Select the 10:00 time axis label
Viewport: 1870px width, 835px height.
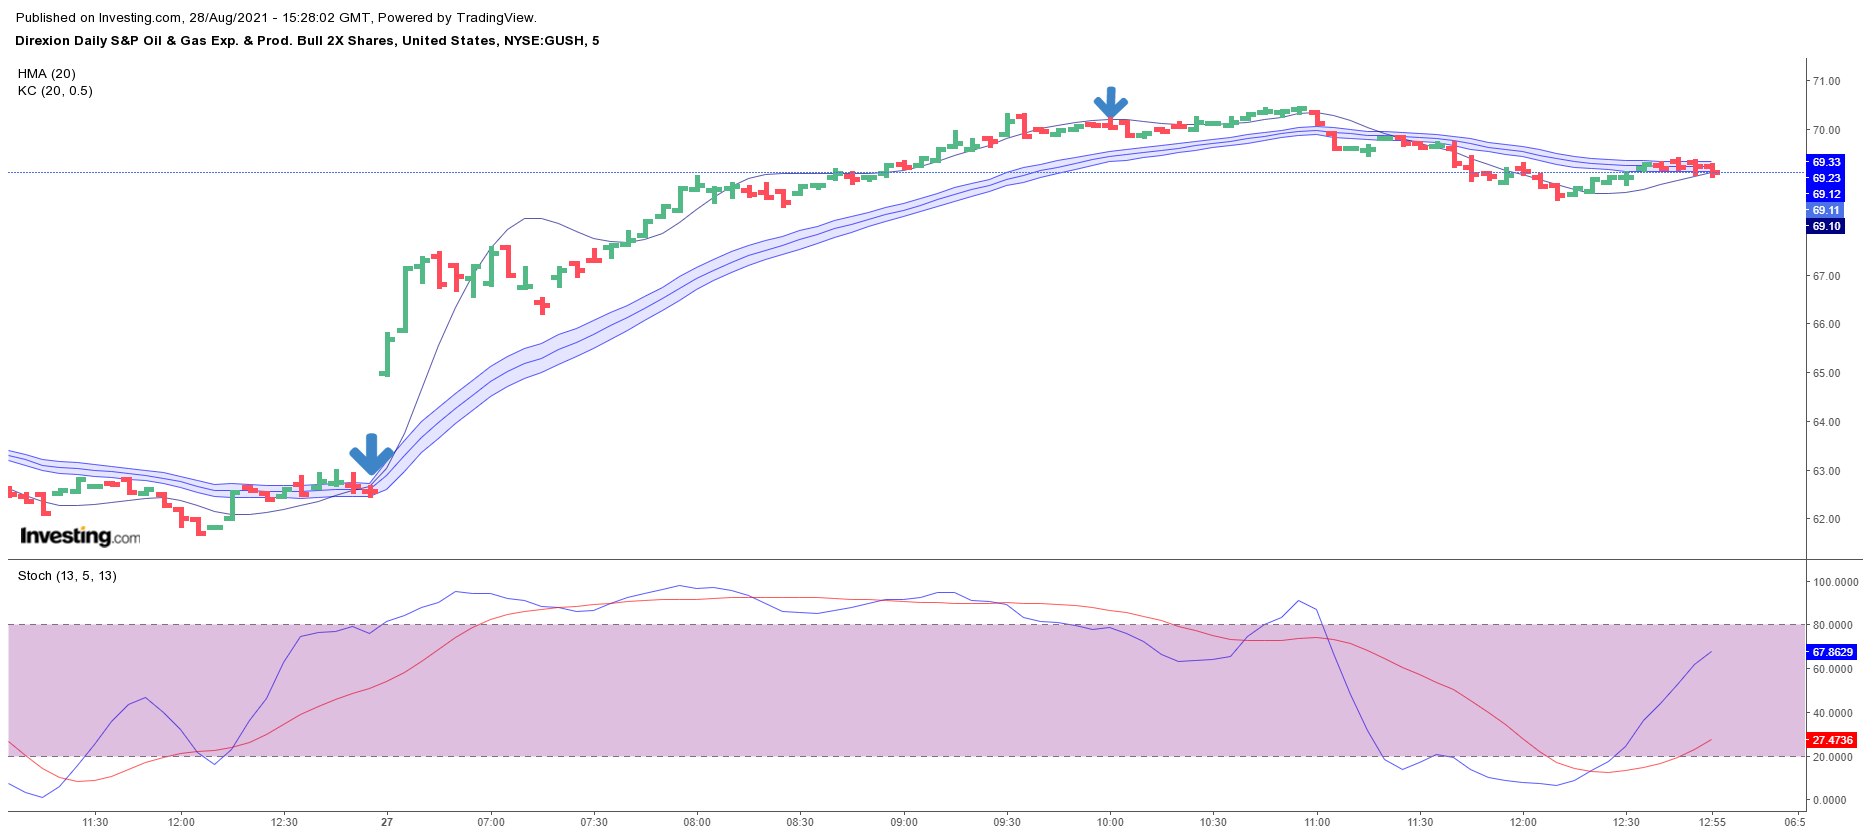click(x=1110, y=822)
